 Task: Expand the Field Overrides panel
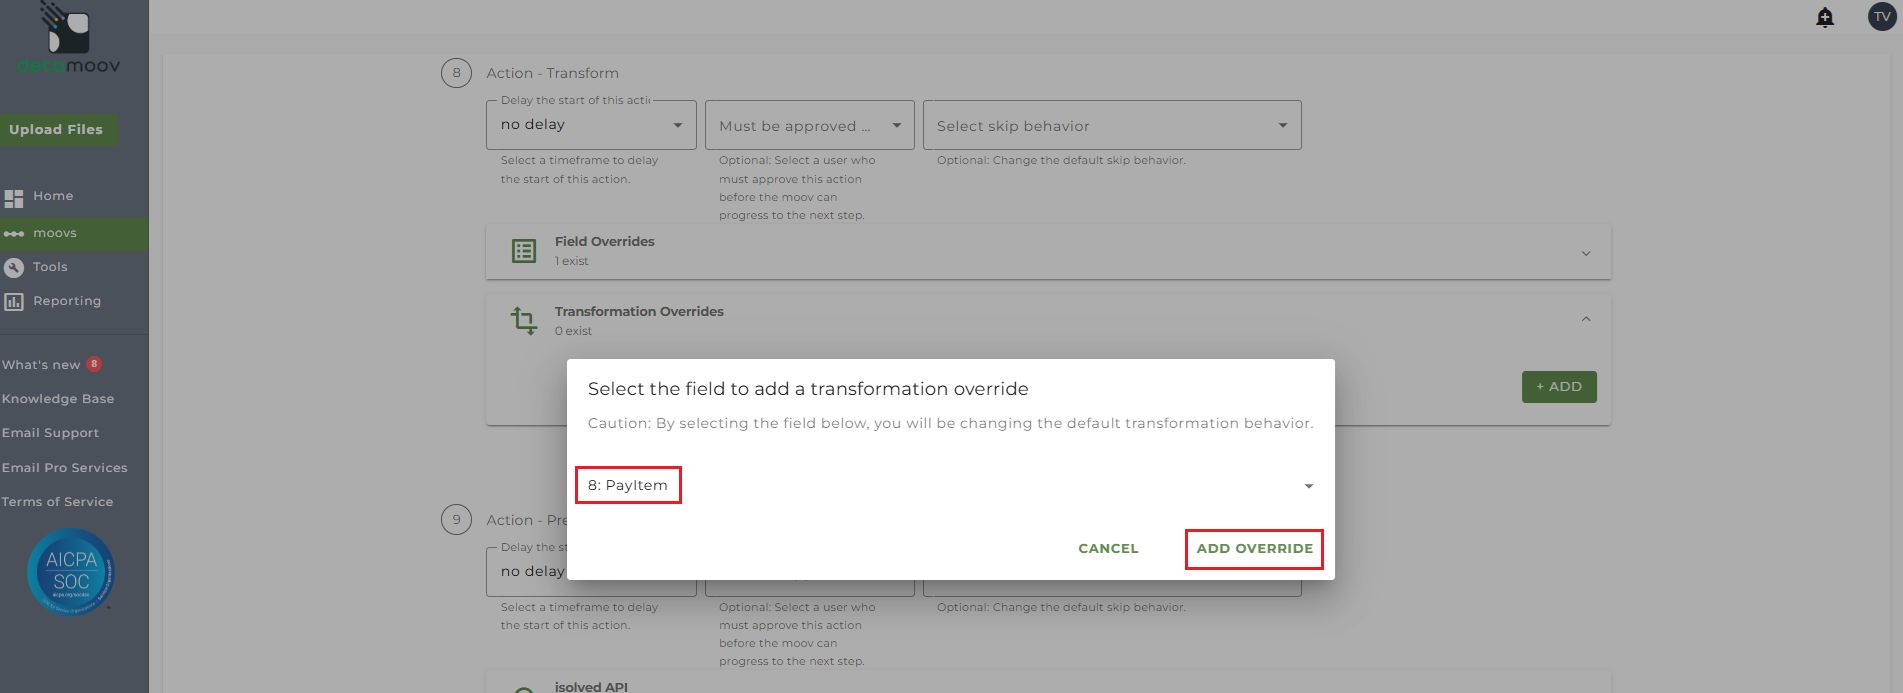(x=1586, y=253)
